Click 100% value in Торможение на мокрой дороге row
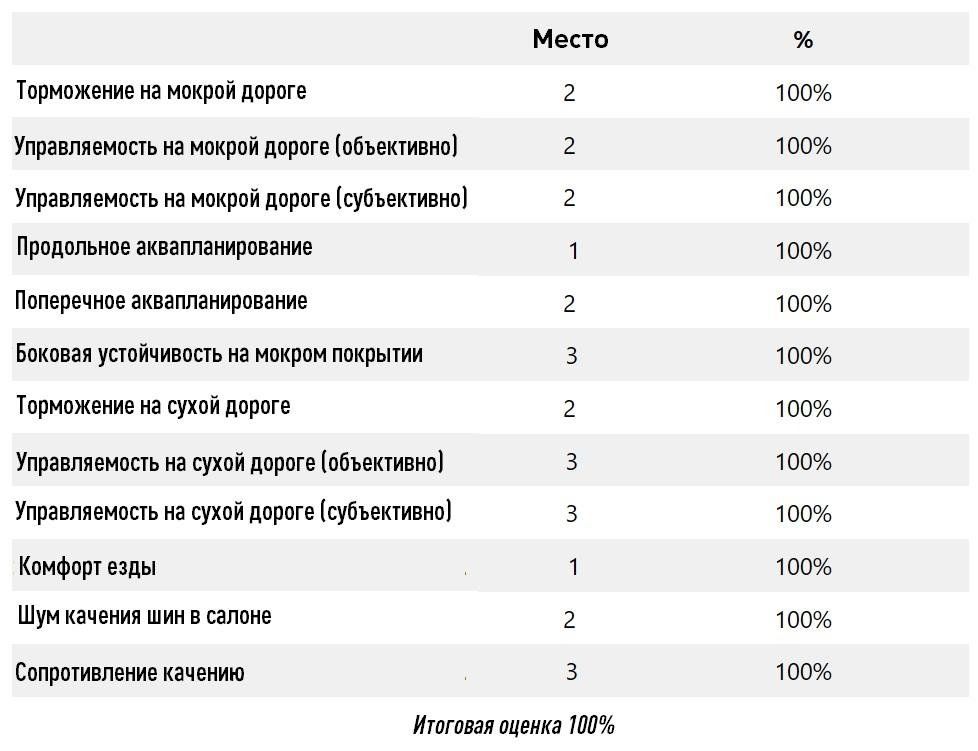This screenshot has width=978, height=751. click(803, 93)
